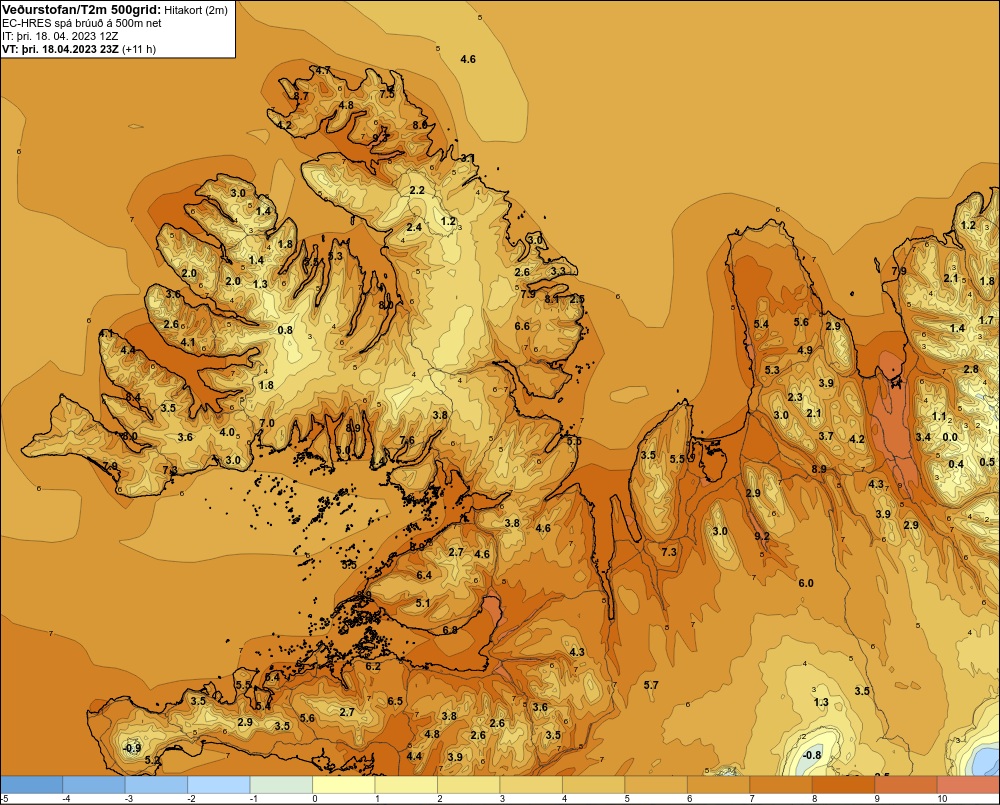
Task: Click the legend label '0'
Action: (x=314, y=799)
